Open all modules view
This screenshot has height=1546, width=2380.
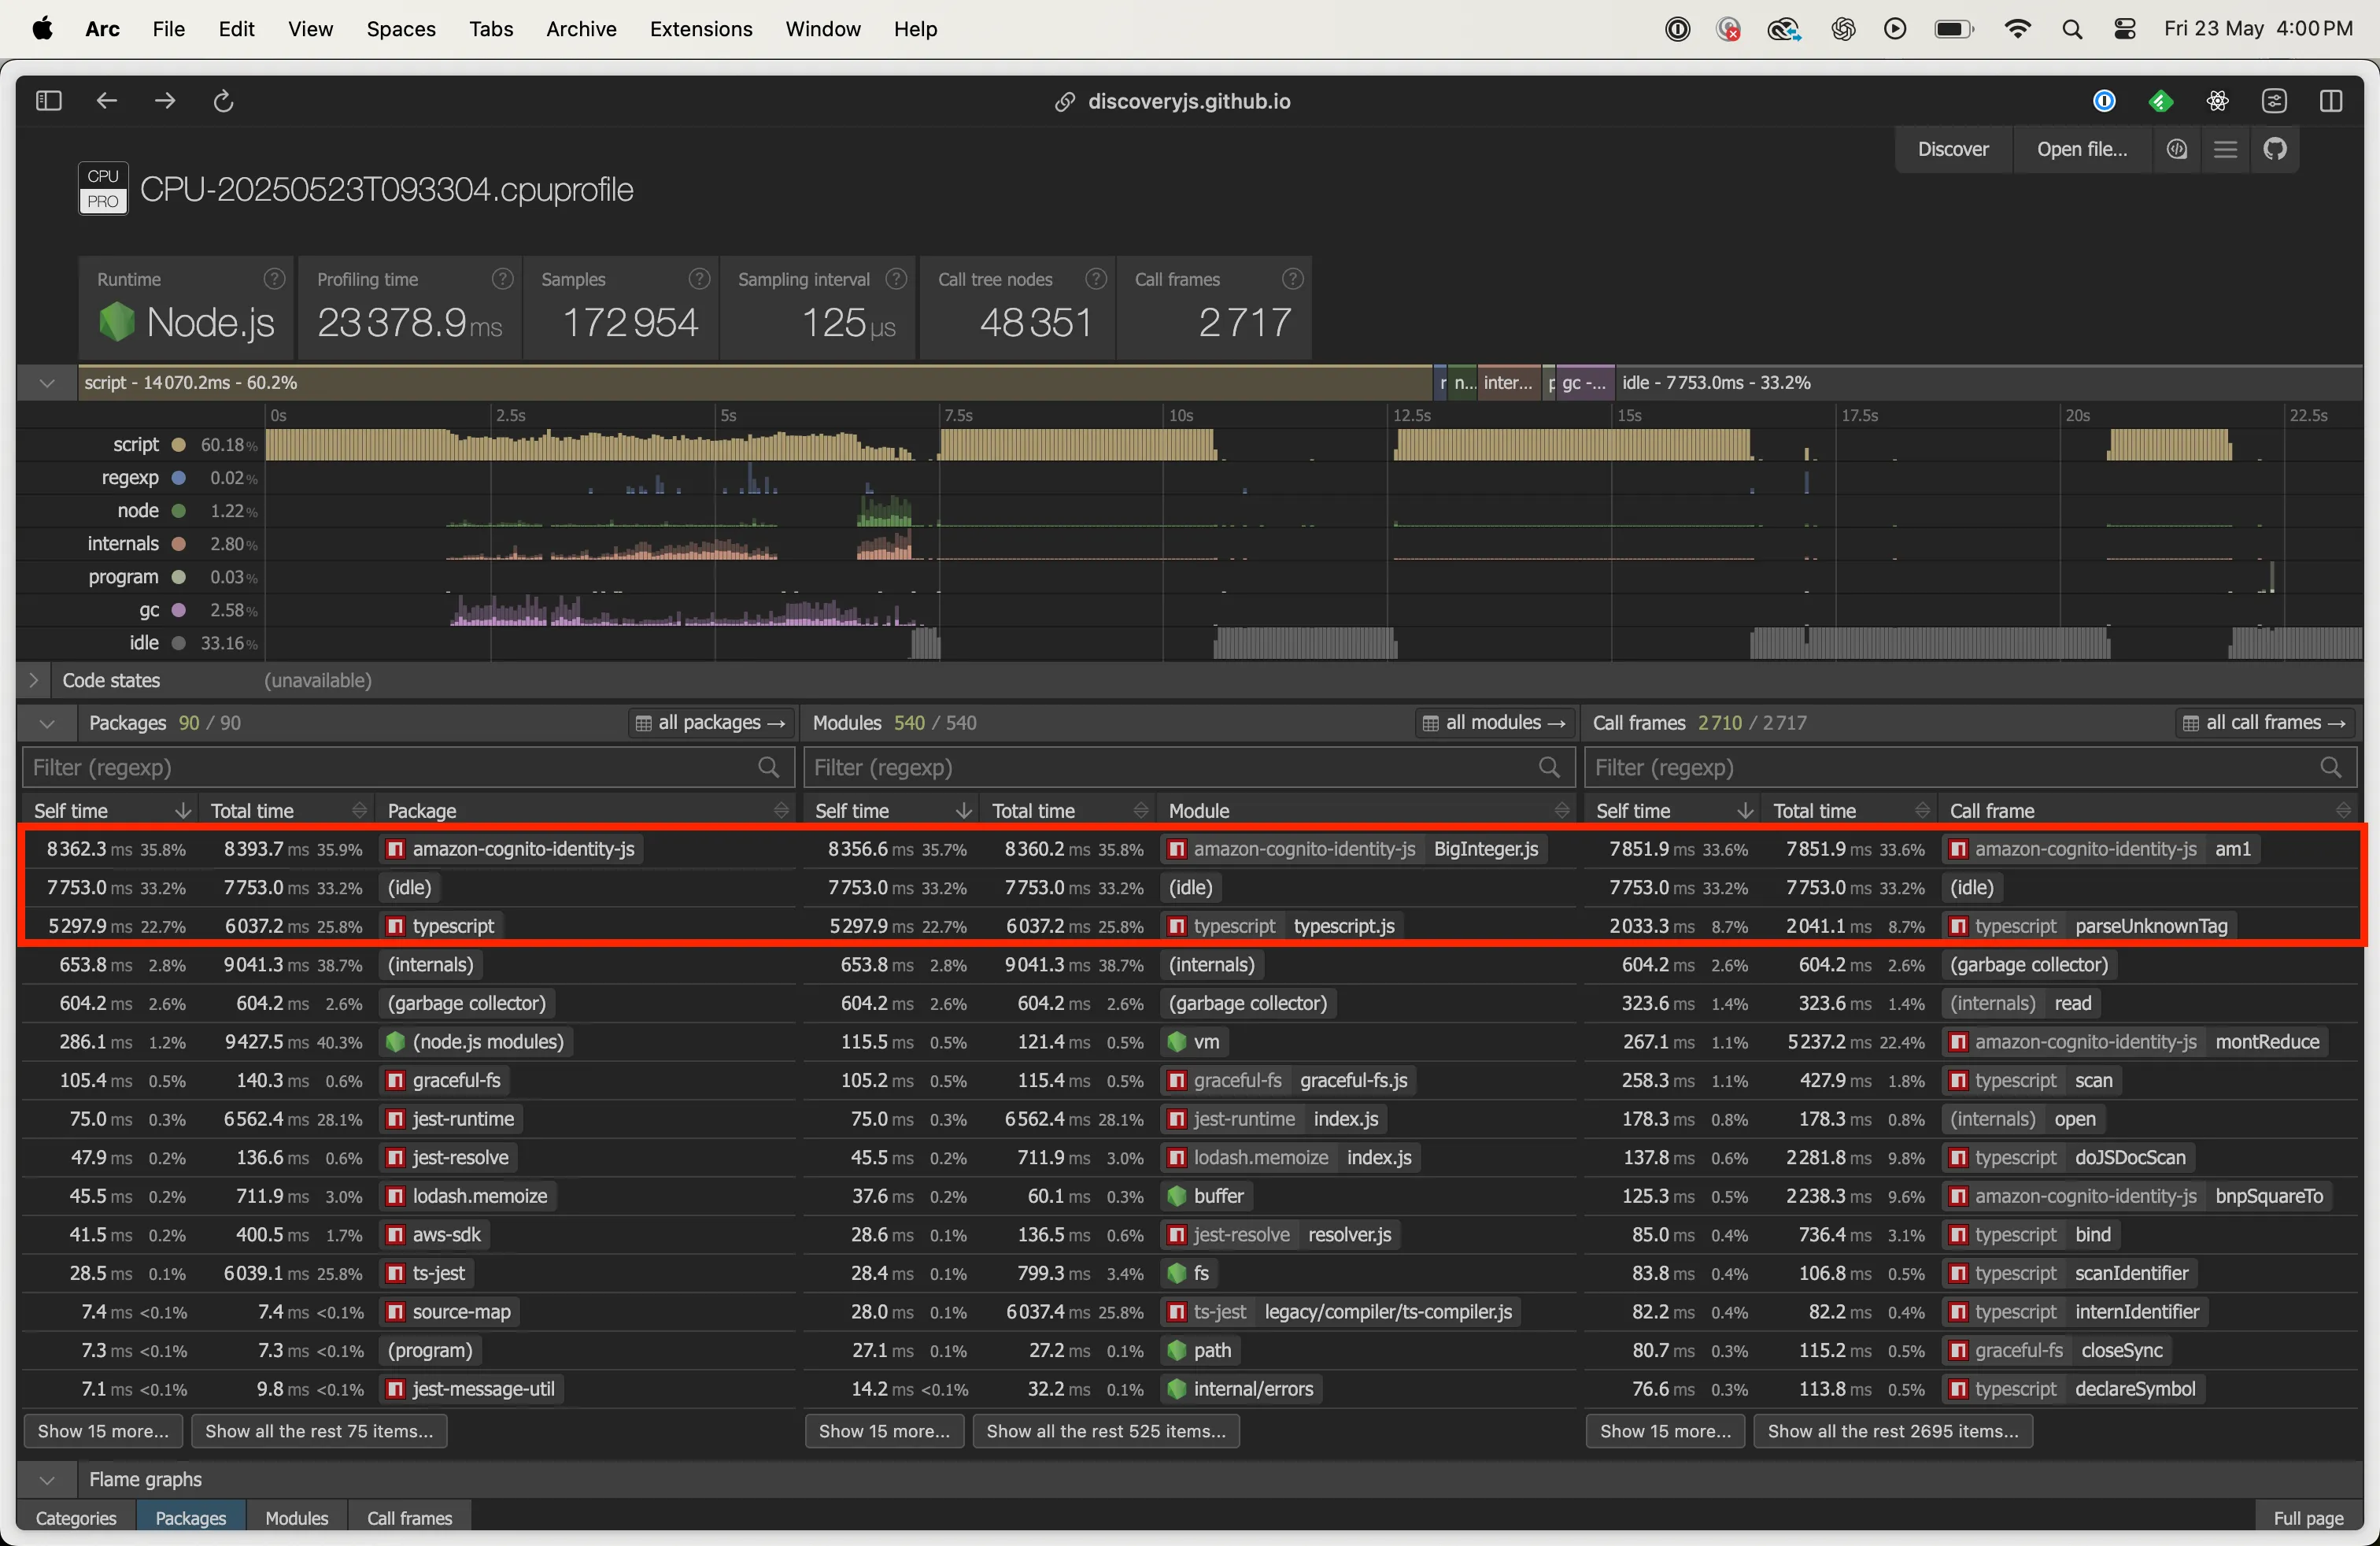tap(1495, 723)
